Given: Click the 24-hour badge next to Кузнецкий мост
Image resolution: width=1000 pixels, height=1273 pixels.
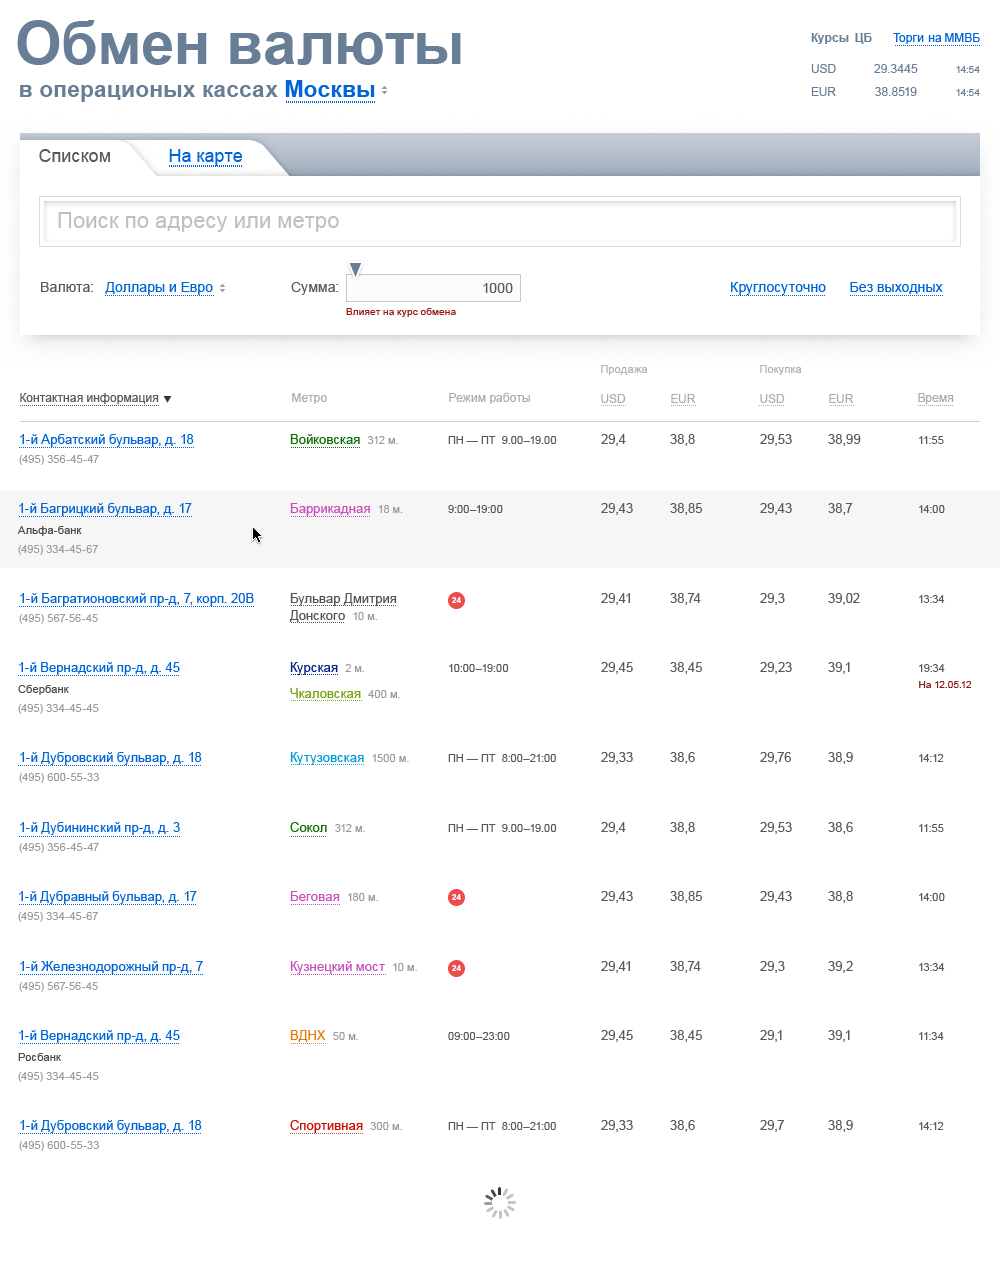Looking at the screenshot, I should coord(456,968).
